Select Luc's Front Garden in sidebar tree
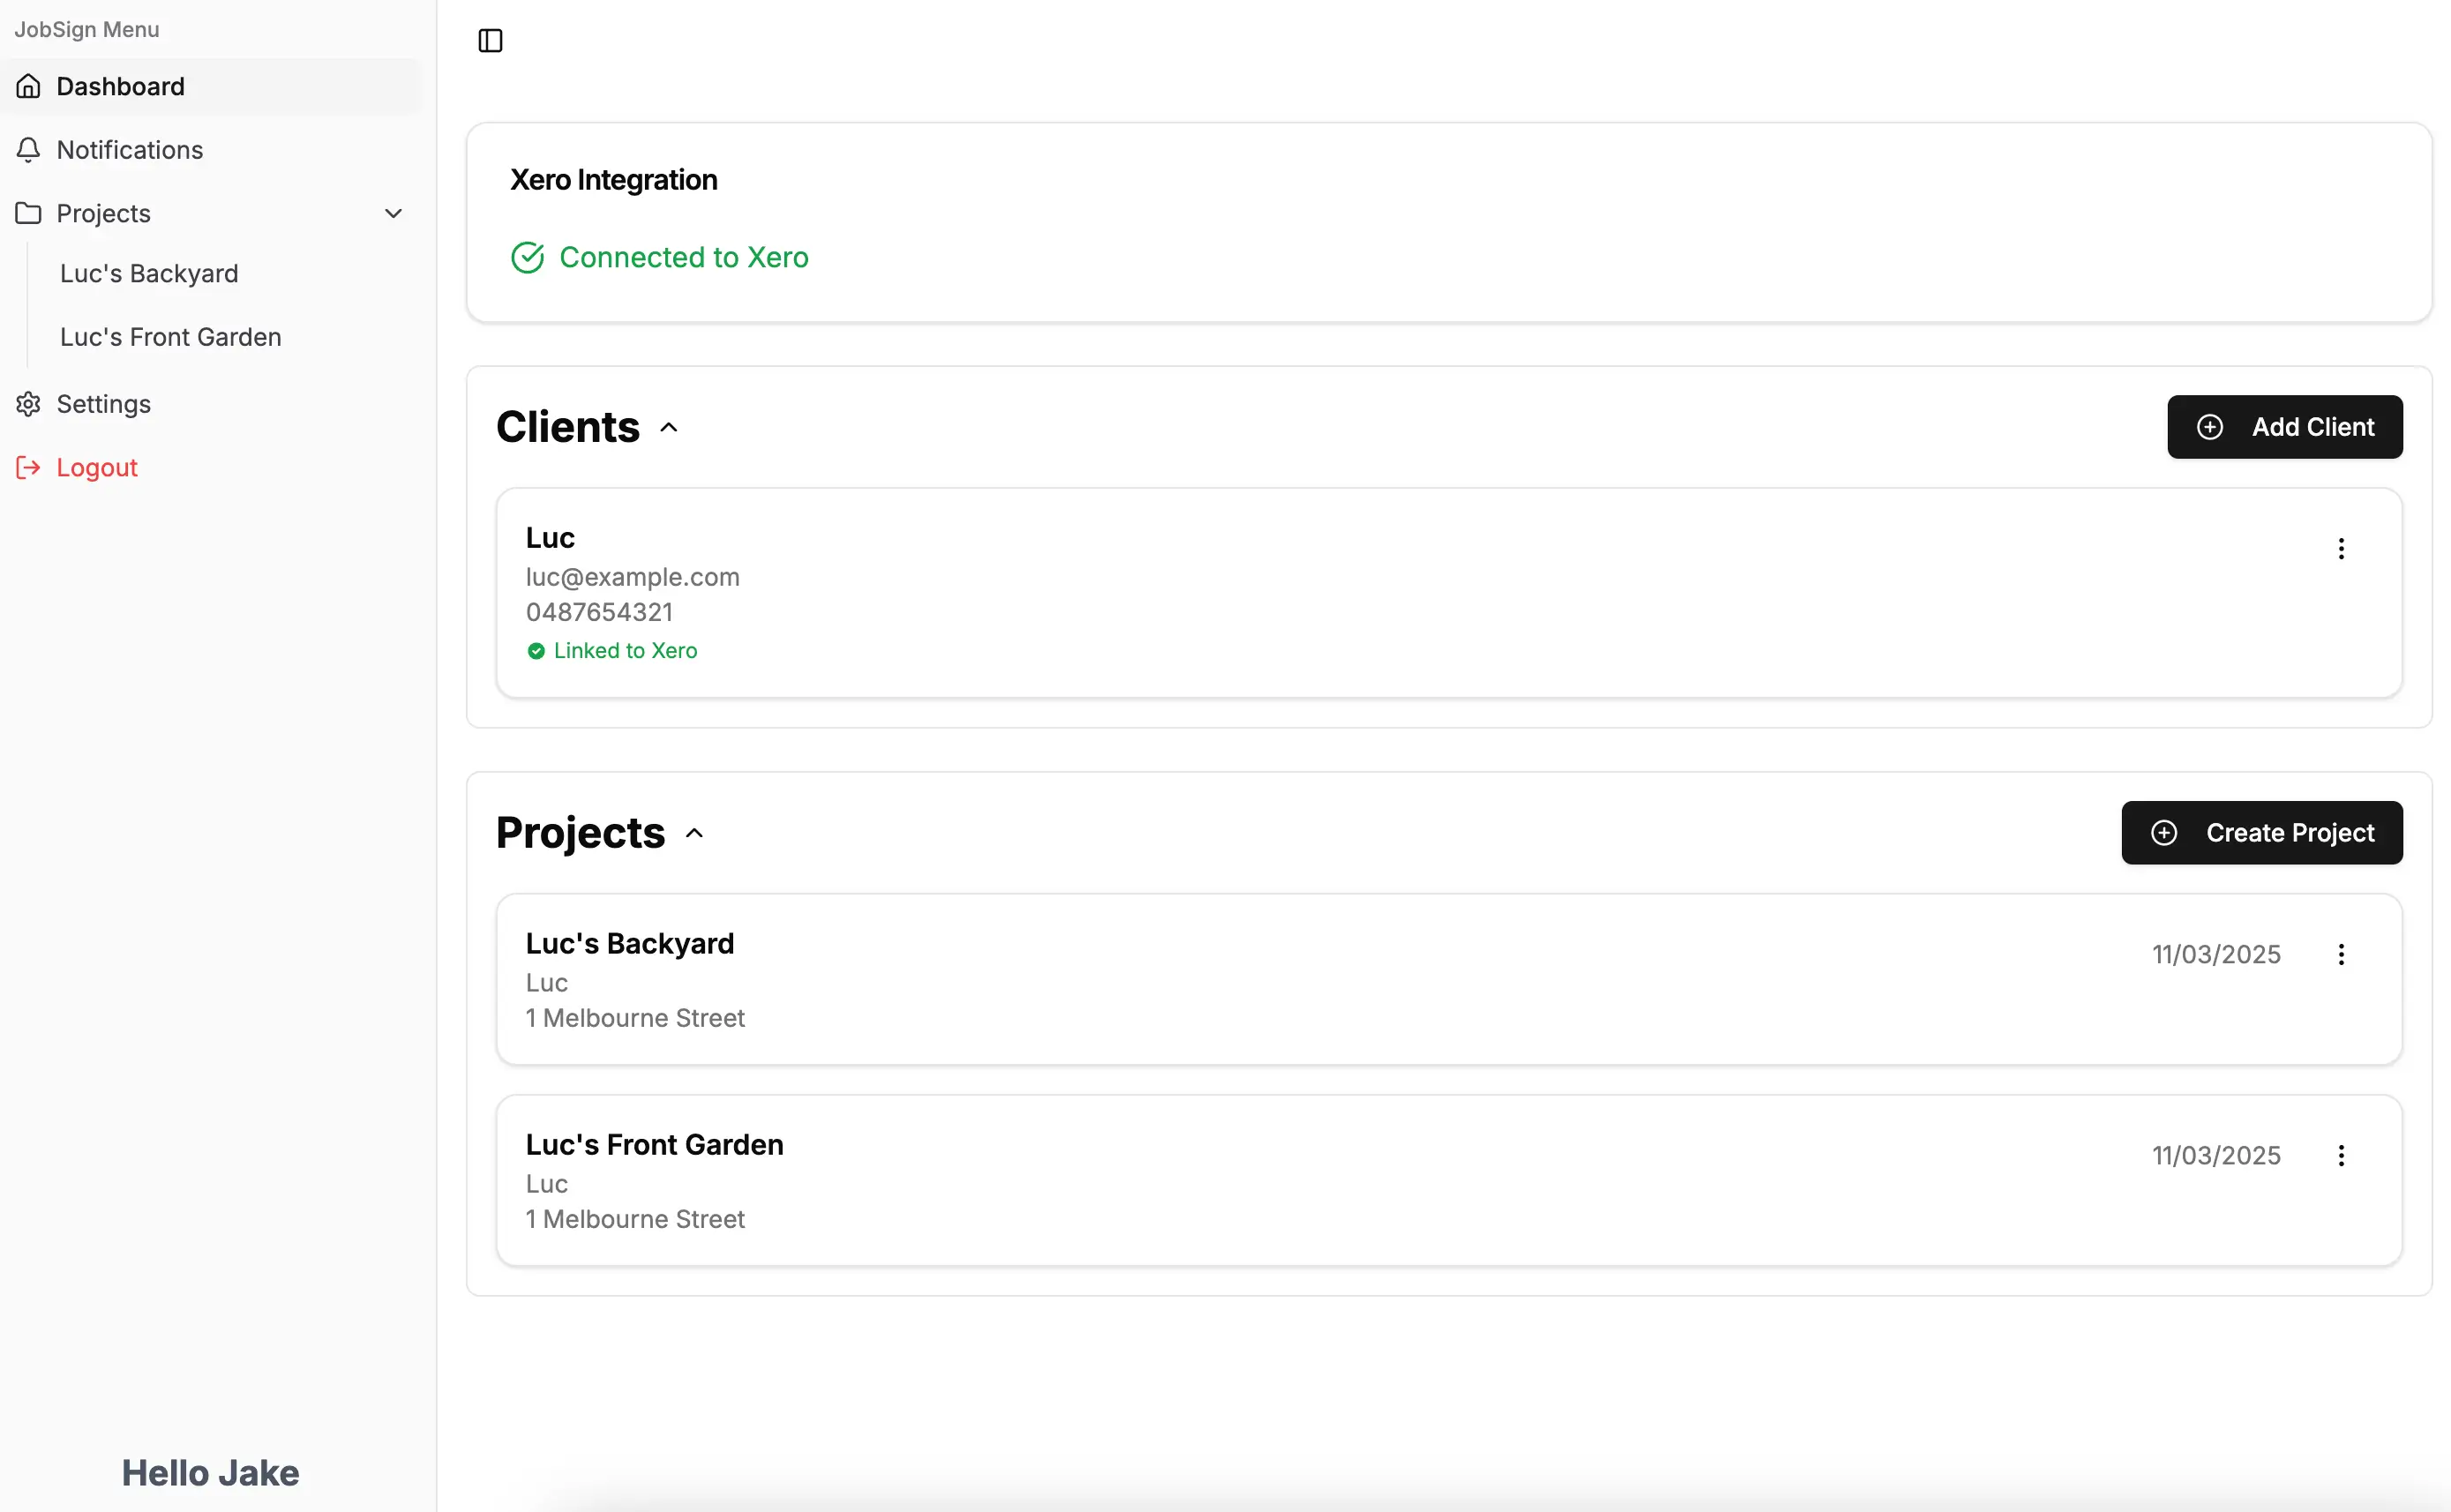Image resolution: width=2451 pixels, height=1512 pixels. pyautogui.click(x=171, y=337)
